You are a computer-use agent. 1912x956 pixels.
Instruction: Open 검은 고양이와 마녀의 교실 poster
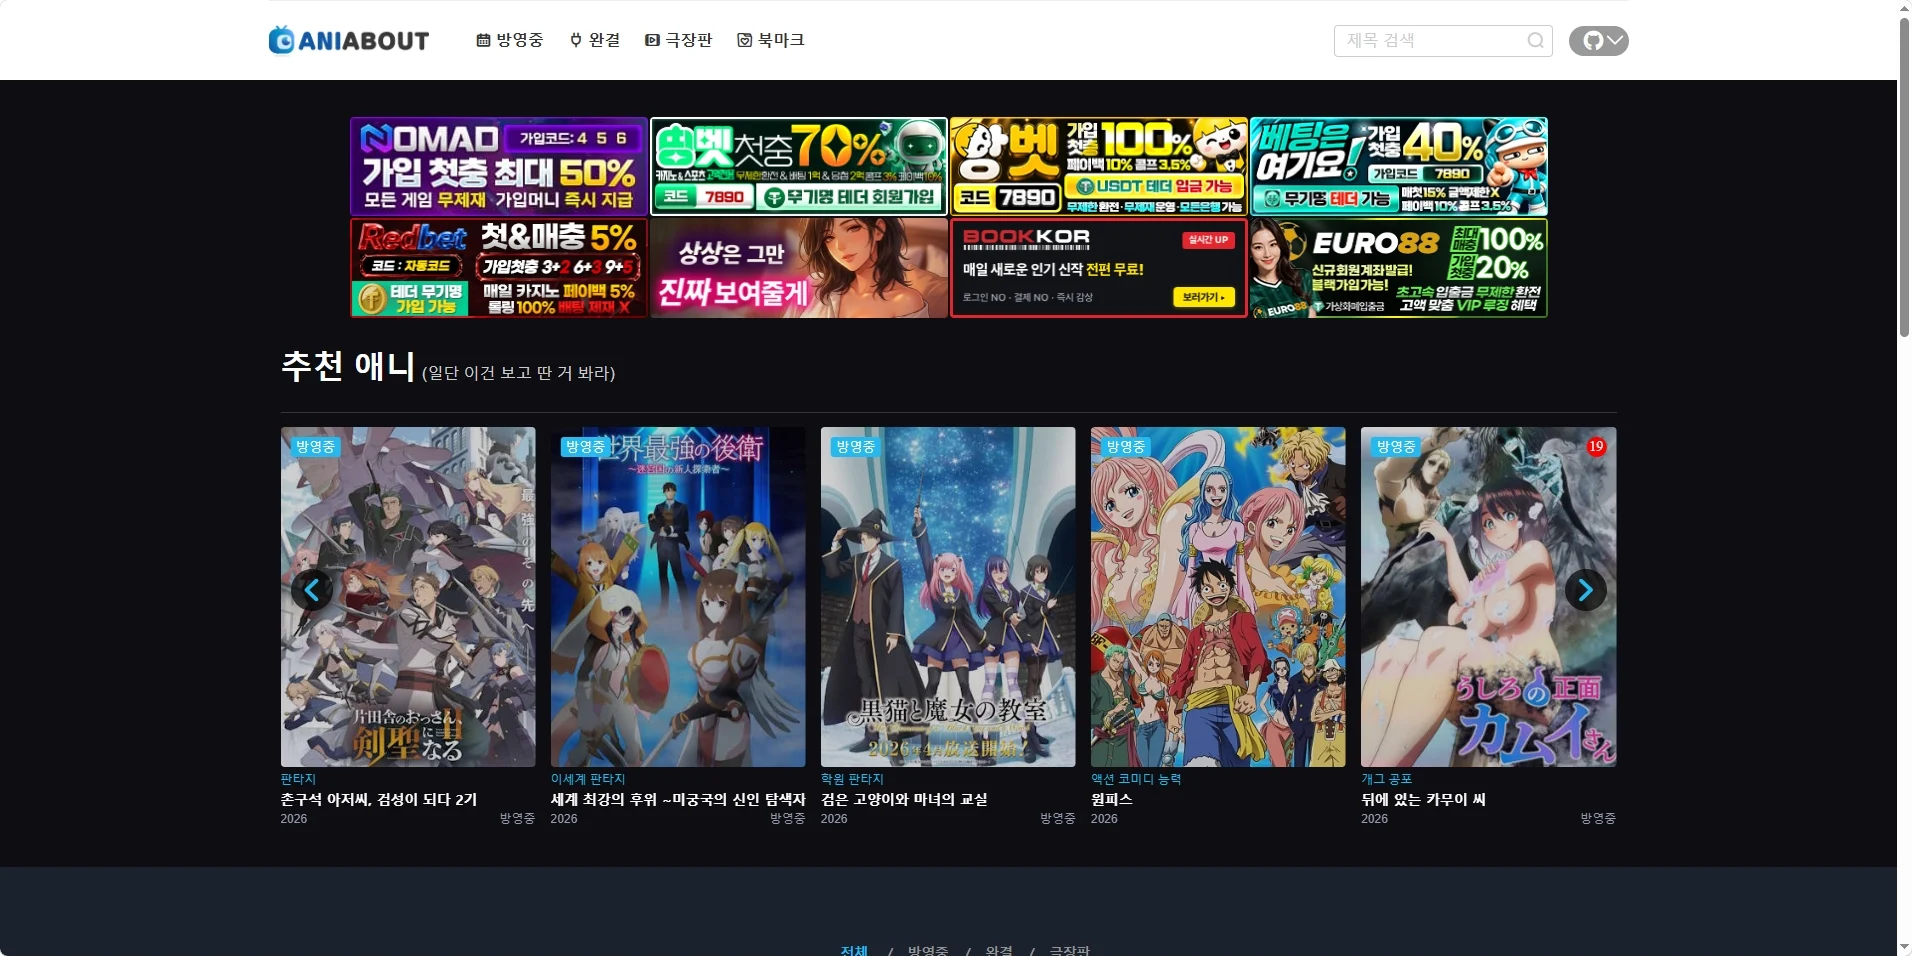point(948,597)
